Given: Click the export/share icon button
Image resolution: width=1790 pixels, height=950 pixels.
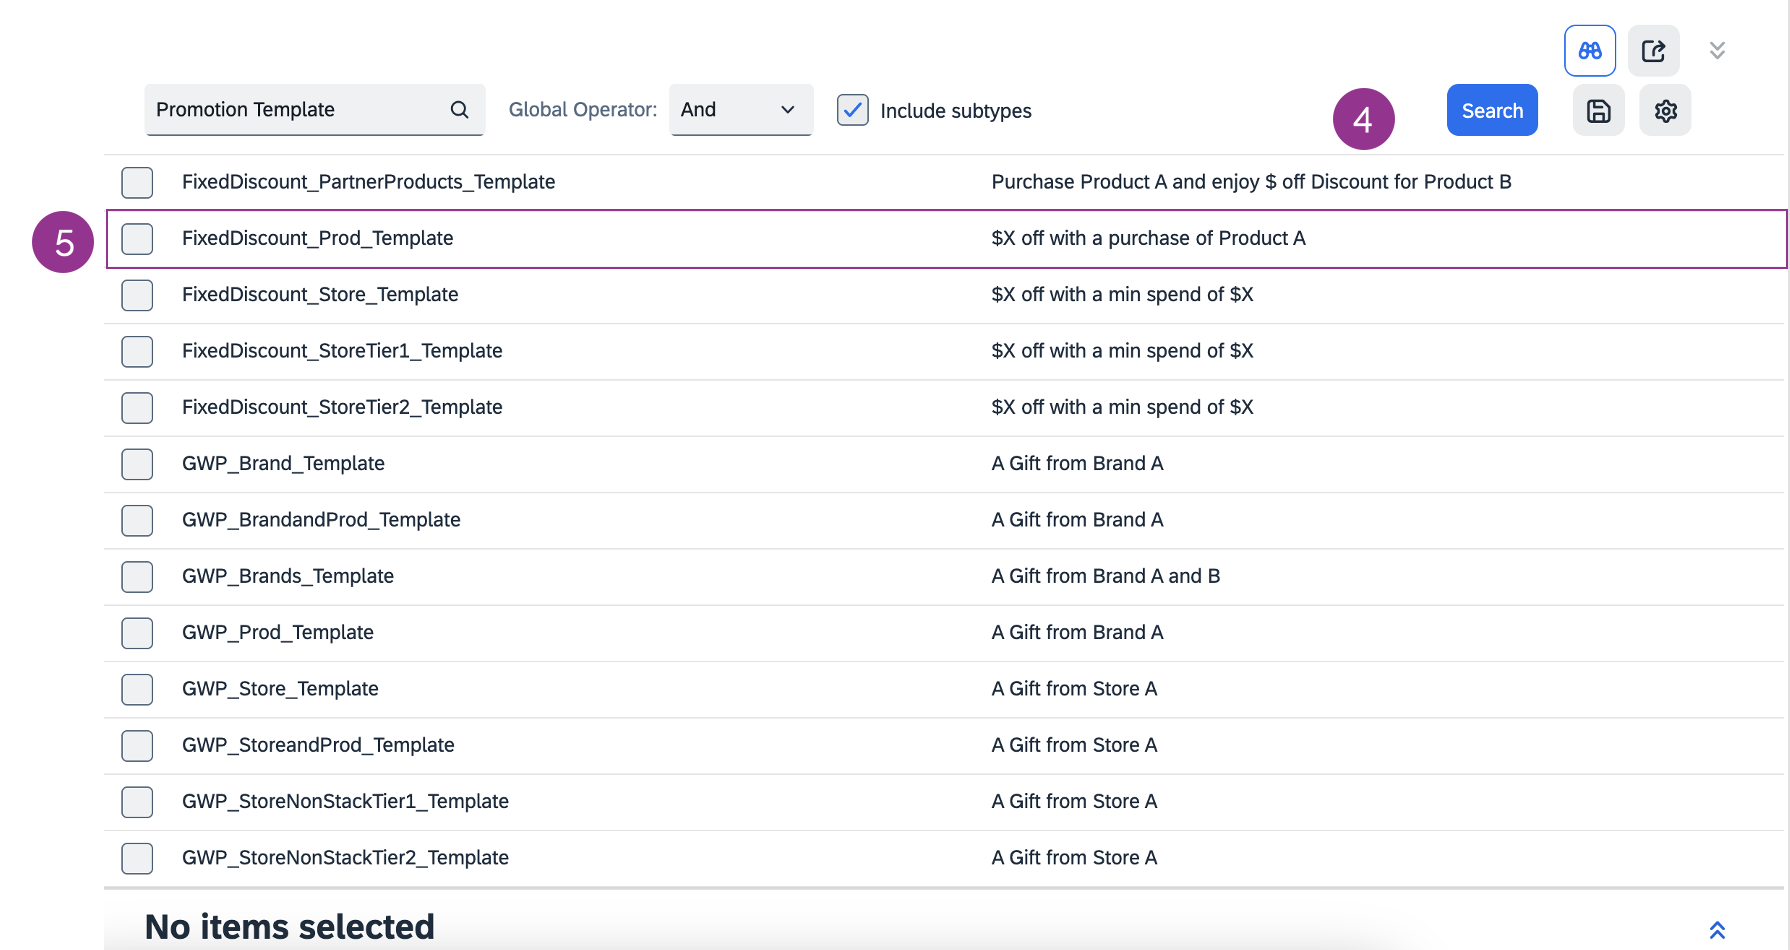Looking at the screenshot, I should 1653,51.
